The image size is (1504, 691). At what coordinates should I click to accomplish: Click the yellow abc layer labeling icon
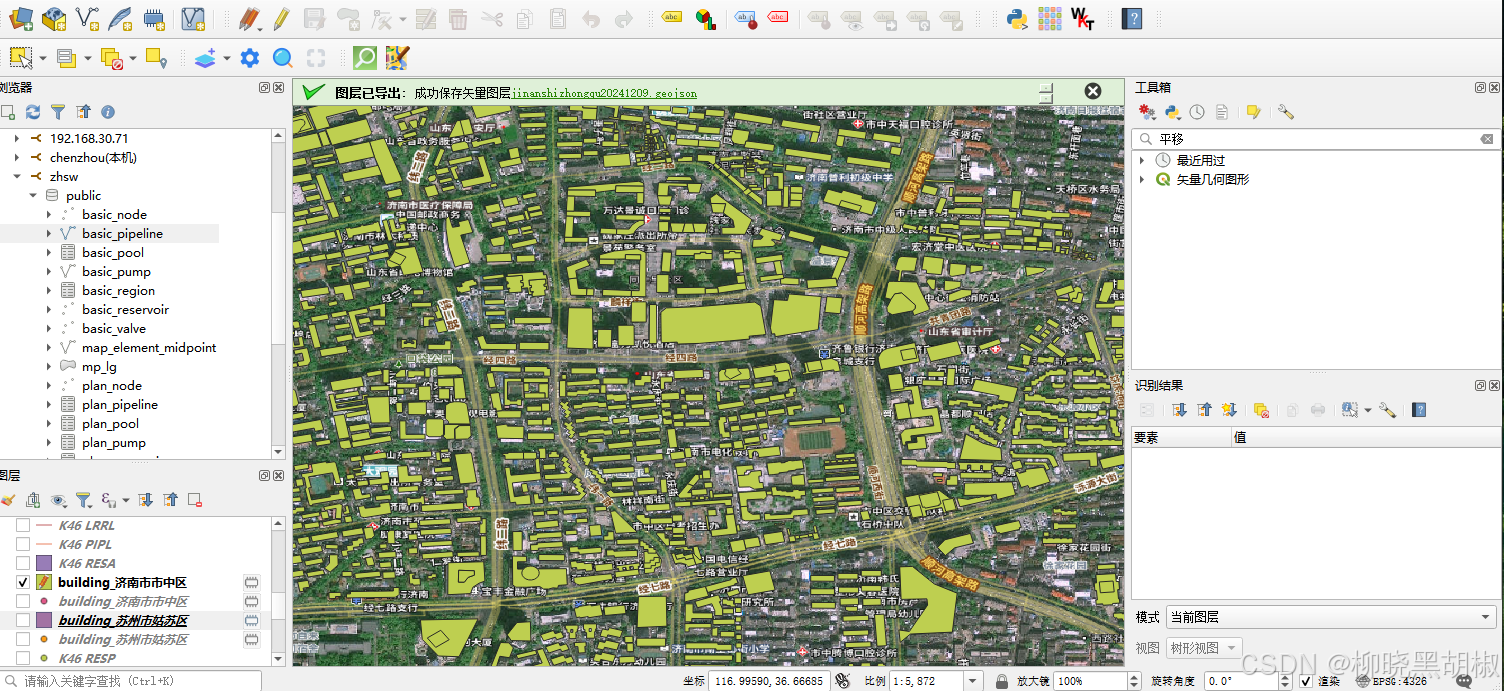[672, 18]
